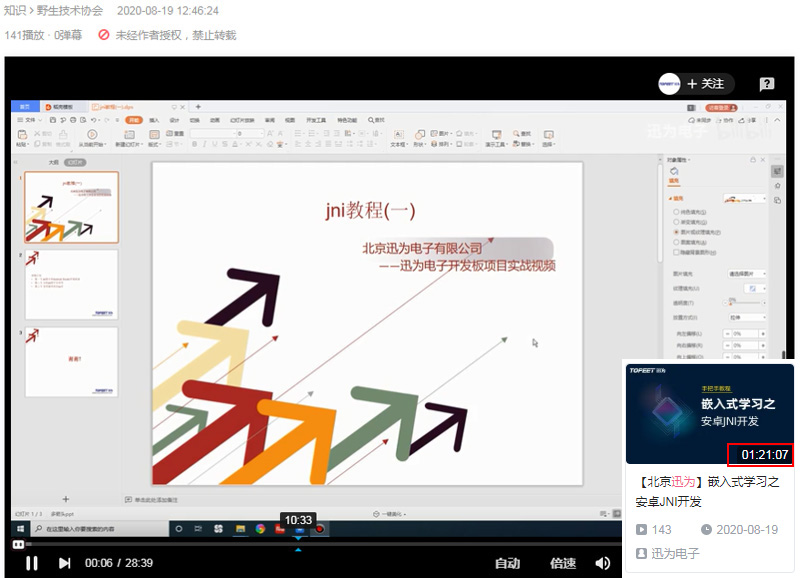Screen dimensions: 800x578
Task: Click the 协作 collaborate icon
Action: tap(724, 120)
